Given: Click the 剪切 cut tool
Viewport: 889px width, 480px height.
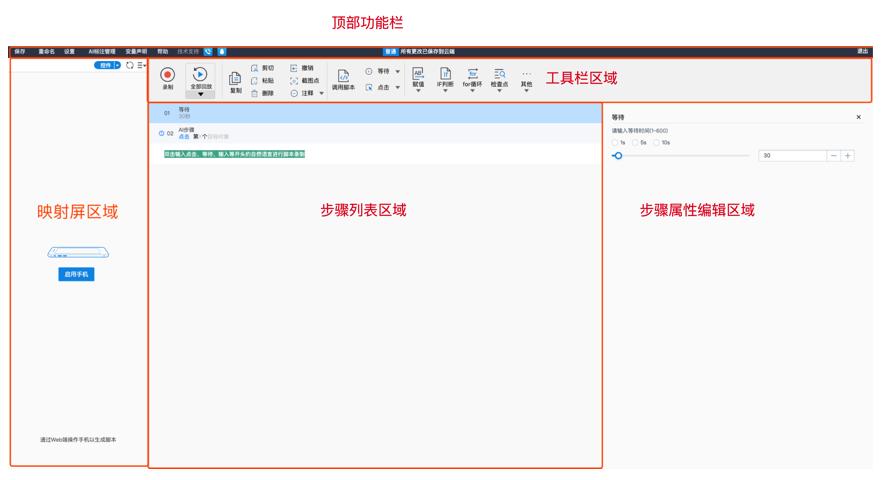Looking at the screenshot, I should click(255, 67).
